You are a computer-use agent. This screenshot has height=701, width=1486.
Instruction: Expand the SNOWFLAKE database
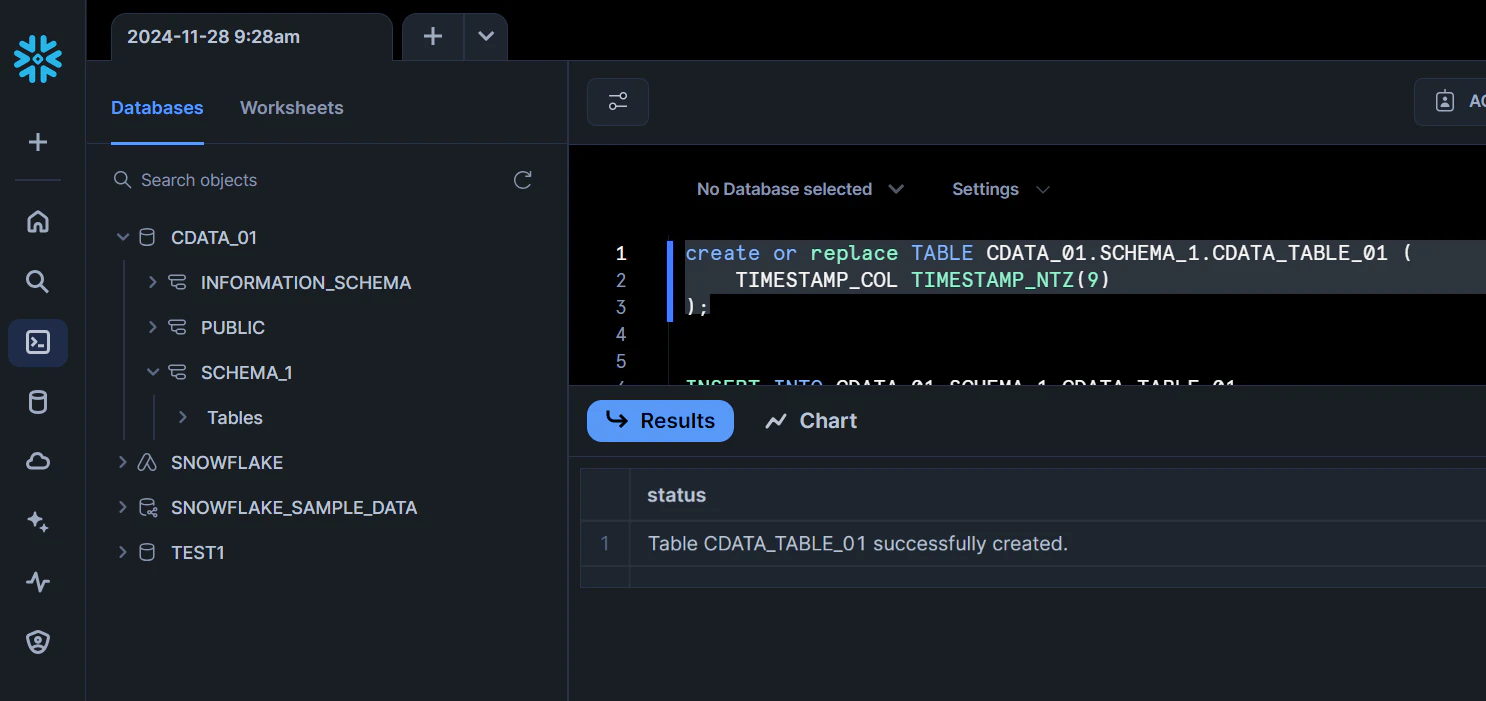pyautogui.click(x=123, y=463)
